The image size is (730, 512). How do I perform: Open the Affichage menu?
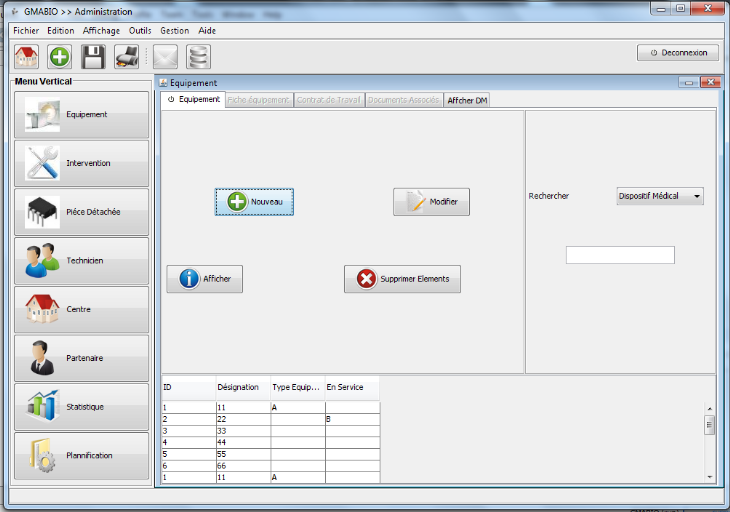pos(101,31)
